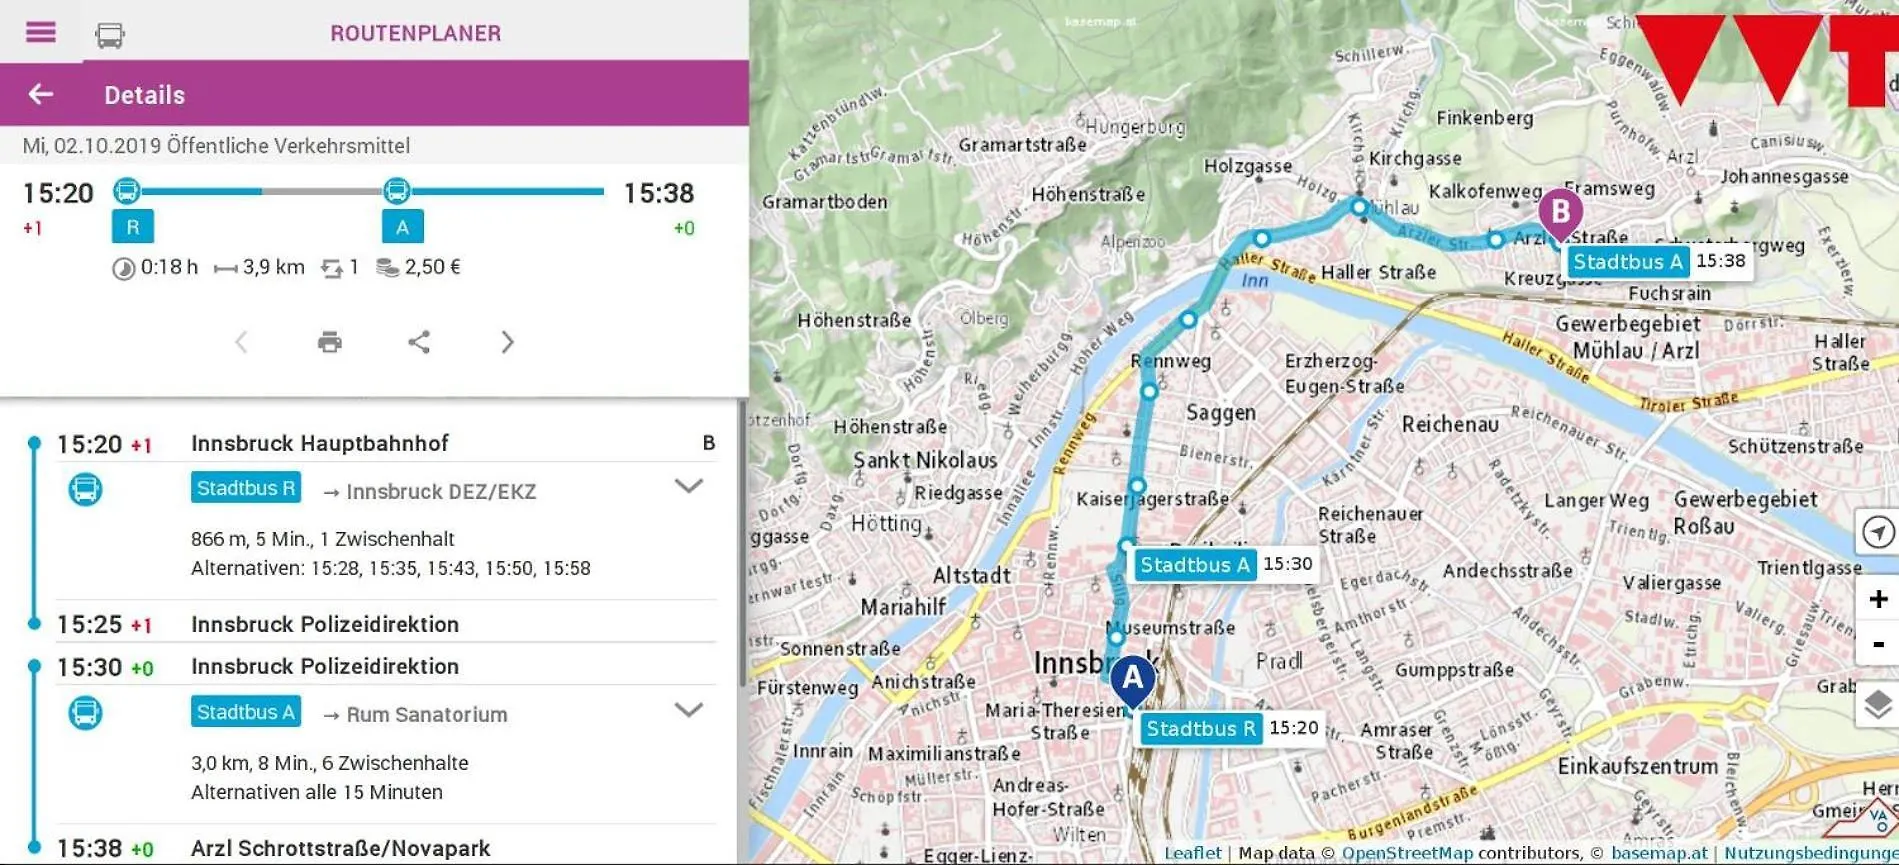Click the ticket price 2,50 € info
This screenshot has width=1899, height=865.
pyautogui.click(x=418, y=267)
